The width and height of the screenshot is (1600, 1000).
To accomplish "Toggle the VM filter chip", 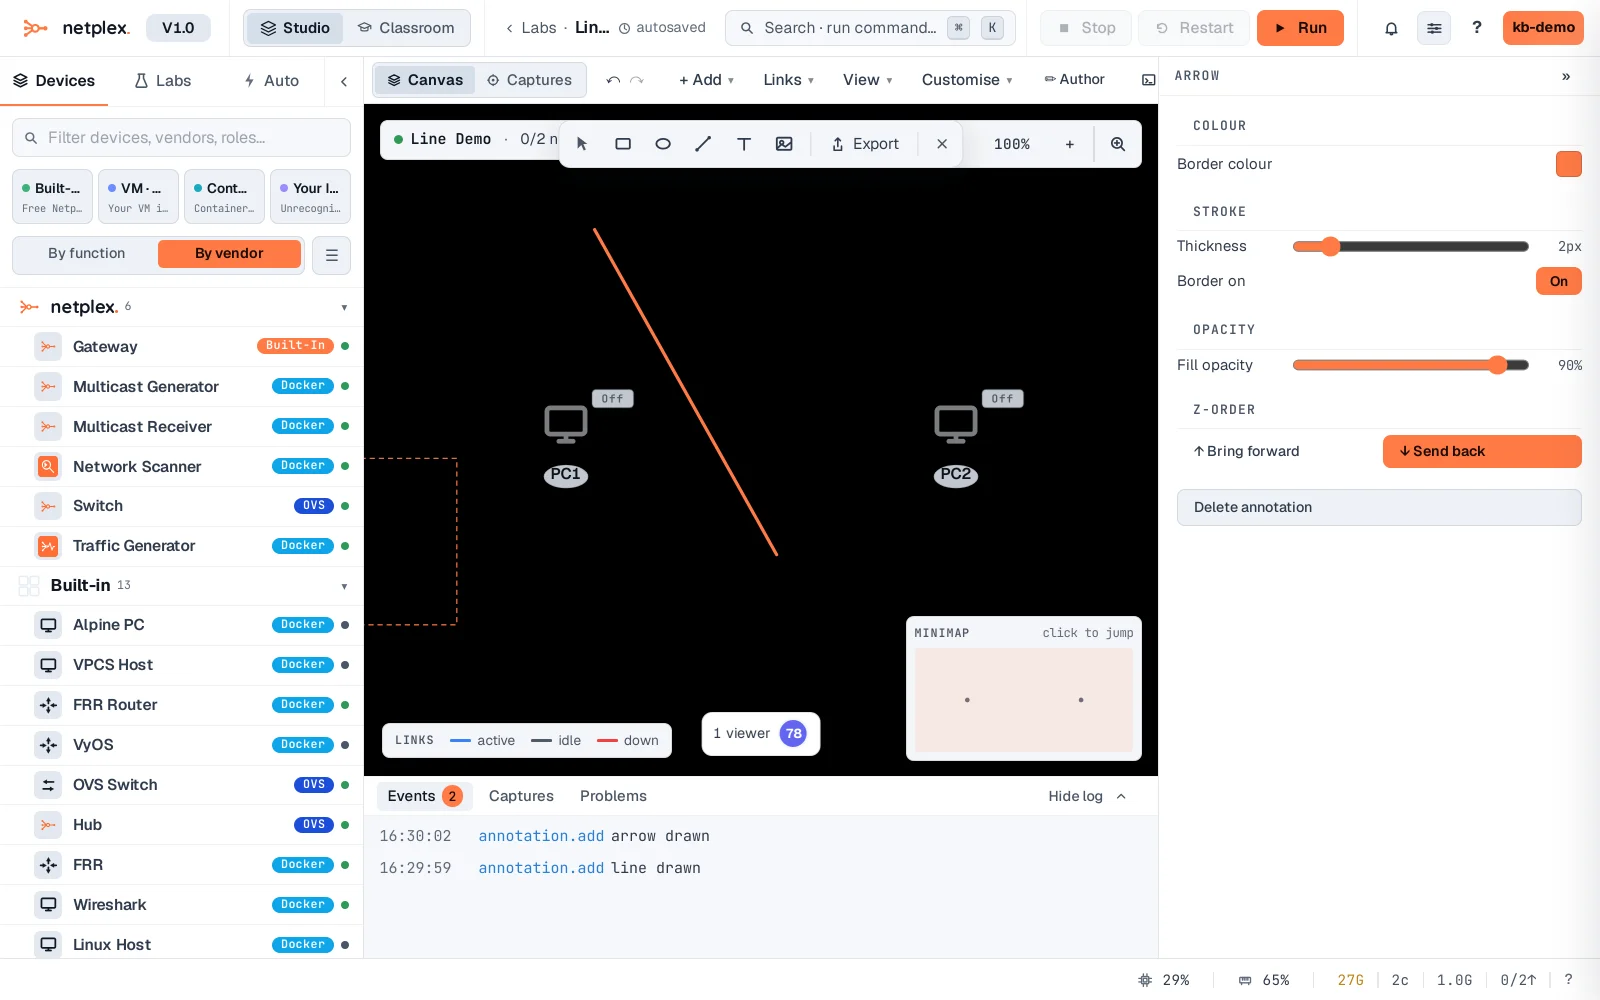I will point(138,196).
